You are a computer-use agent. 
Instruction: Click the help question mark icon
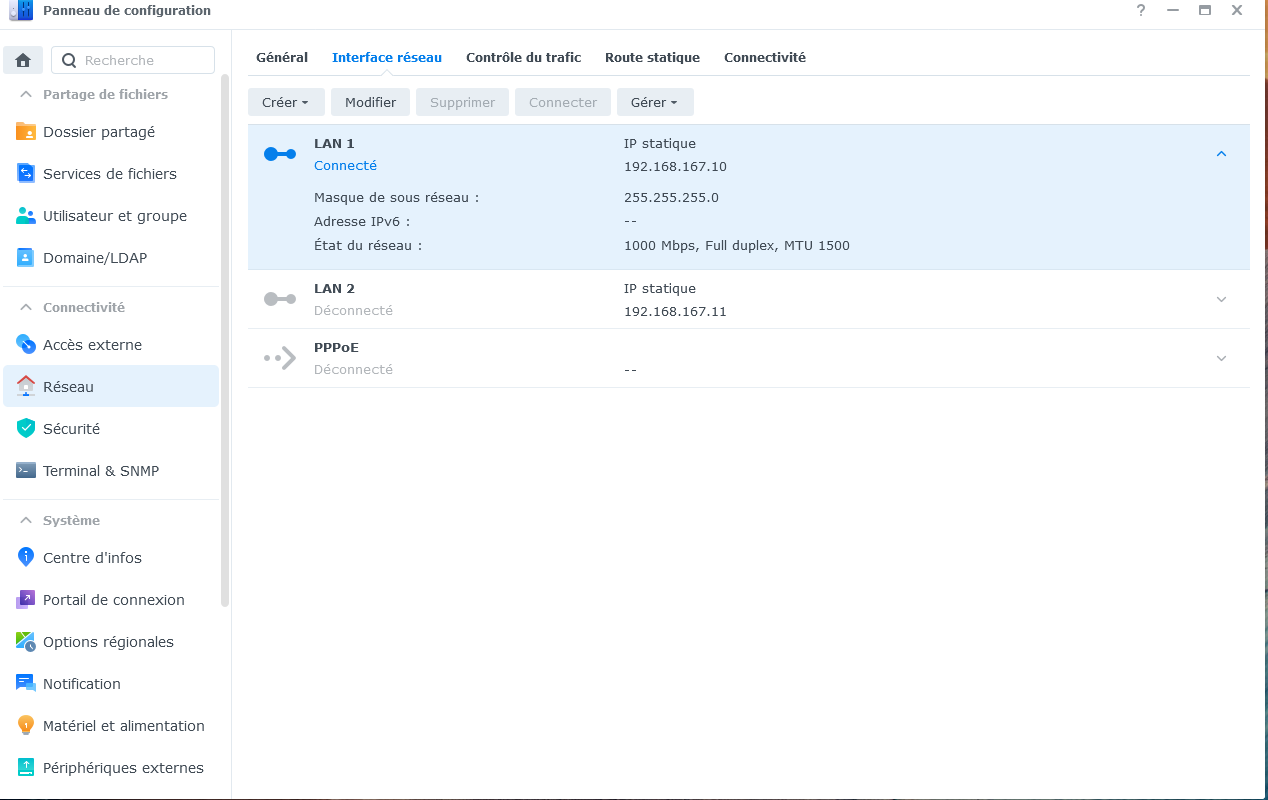click(x=1141, y=11)
